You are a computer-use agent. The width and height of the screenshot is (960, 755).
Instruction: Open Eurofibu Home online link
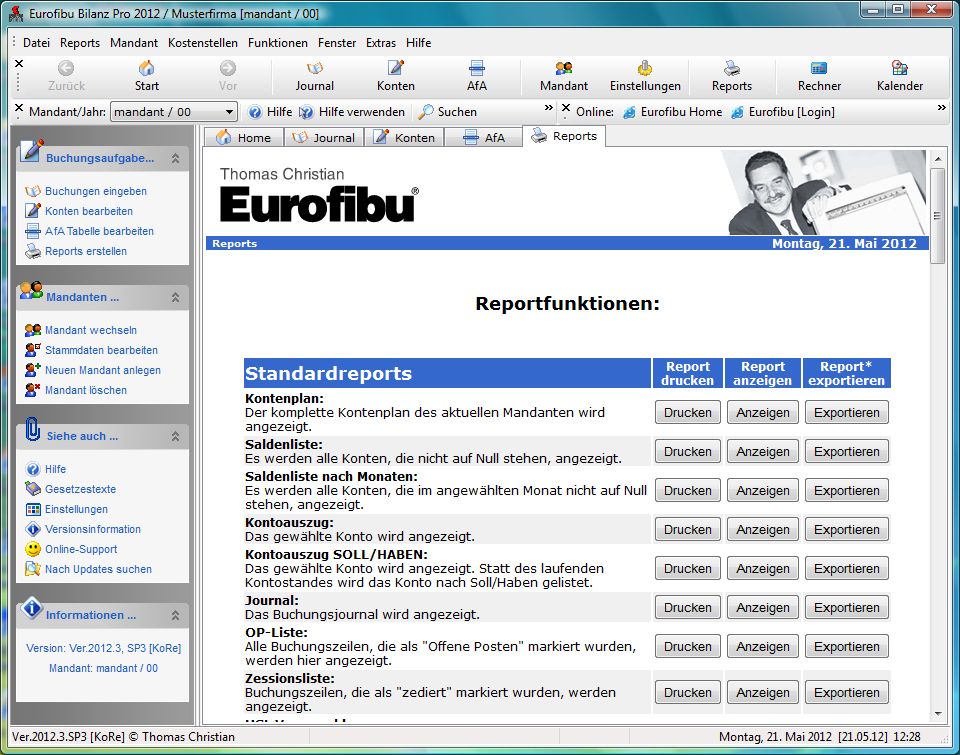[x=672, y=112]
